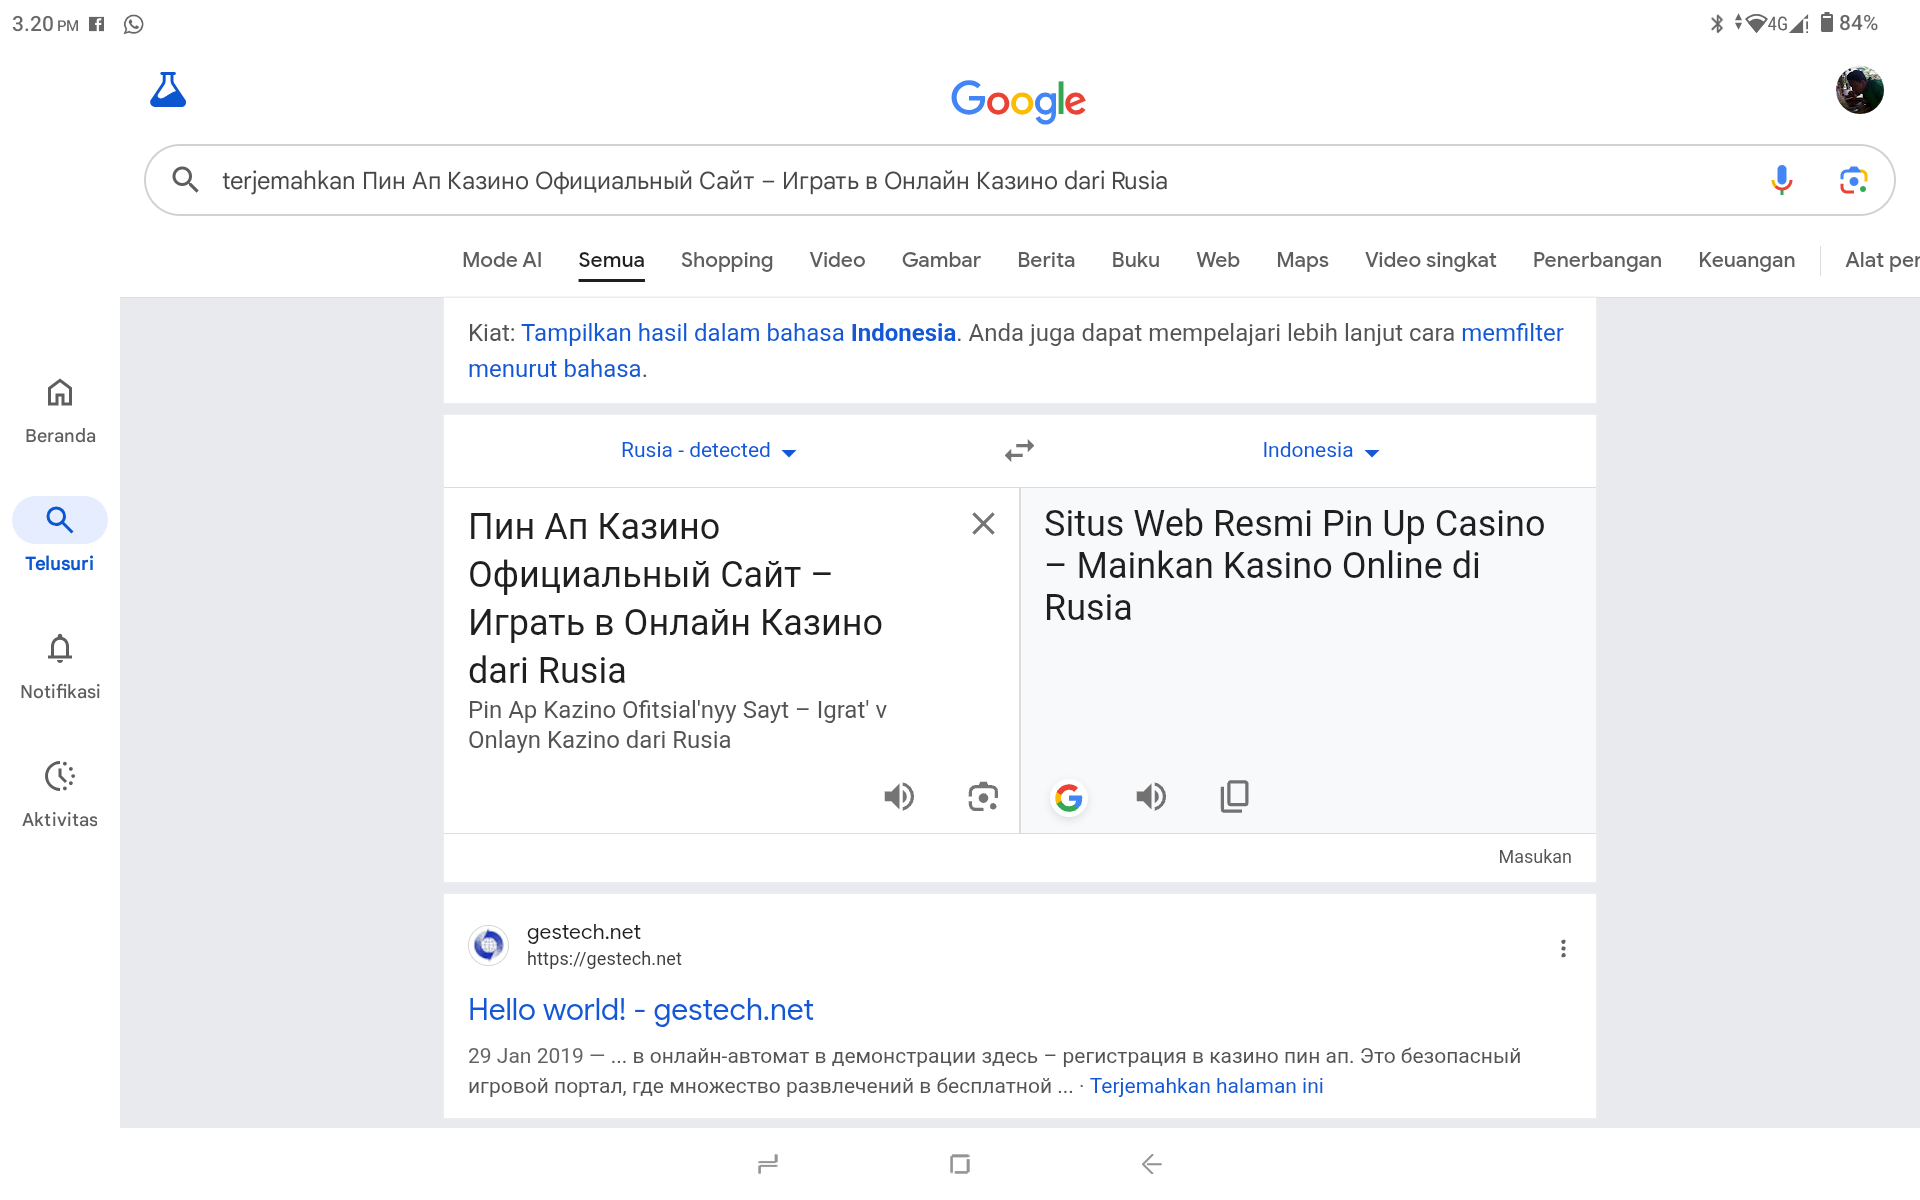Tap battery indicator in status bar

point(1848,23)
